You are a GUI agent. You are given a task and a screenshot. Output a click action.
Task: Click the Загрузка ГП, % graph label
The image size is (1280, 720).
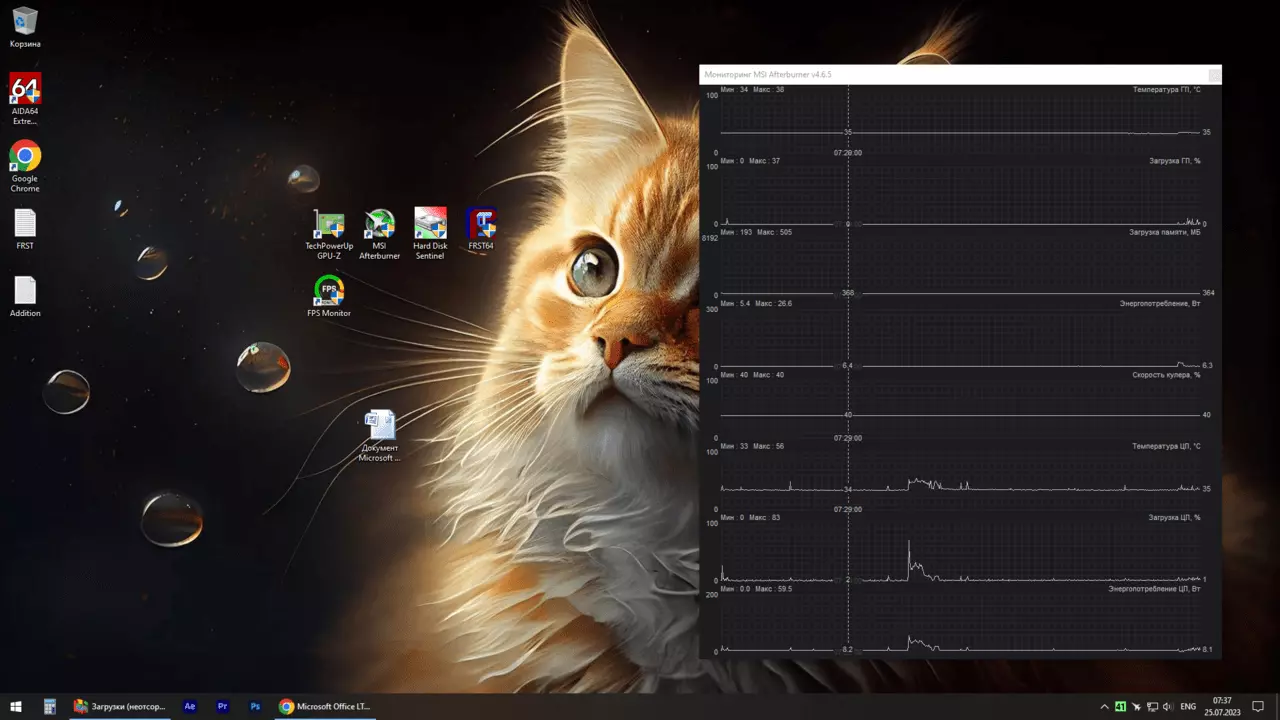pos(1175,161)
